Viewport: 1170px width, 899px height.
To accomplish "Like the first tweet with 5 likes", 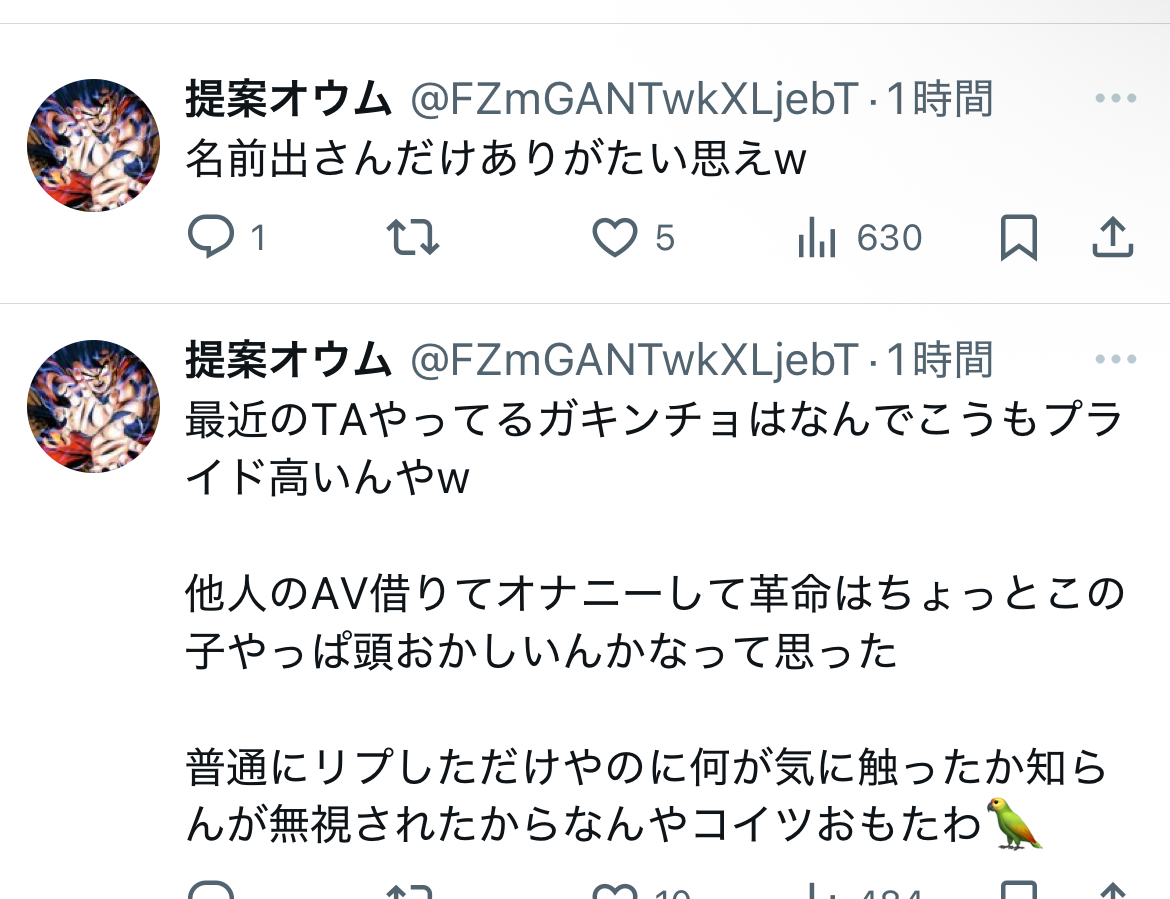I will (633, 238).
